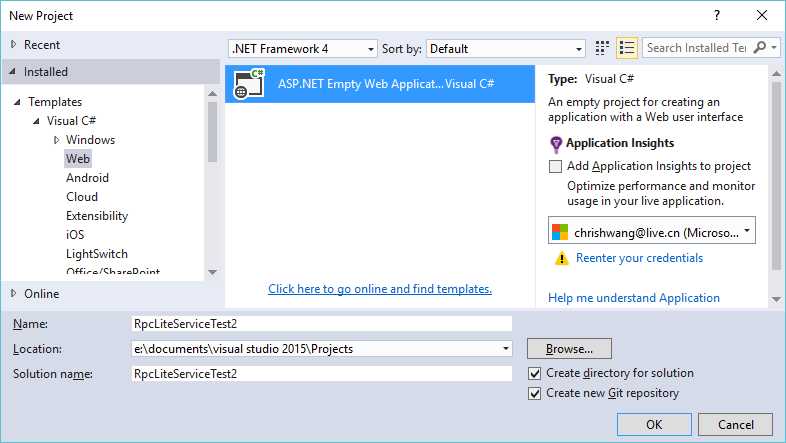
Task: Collapse the Installed section
Action: [x=13, y=72]
